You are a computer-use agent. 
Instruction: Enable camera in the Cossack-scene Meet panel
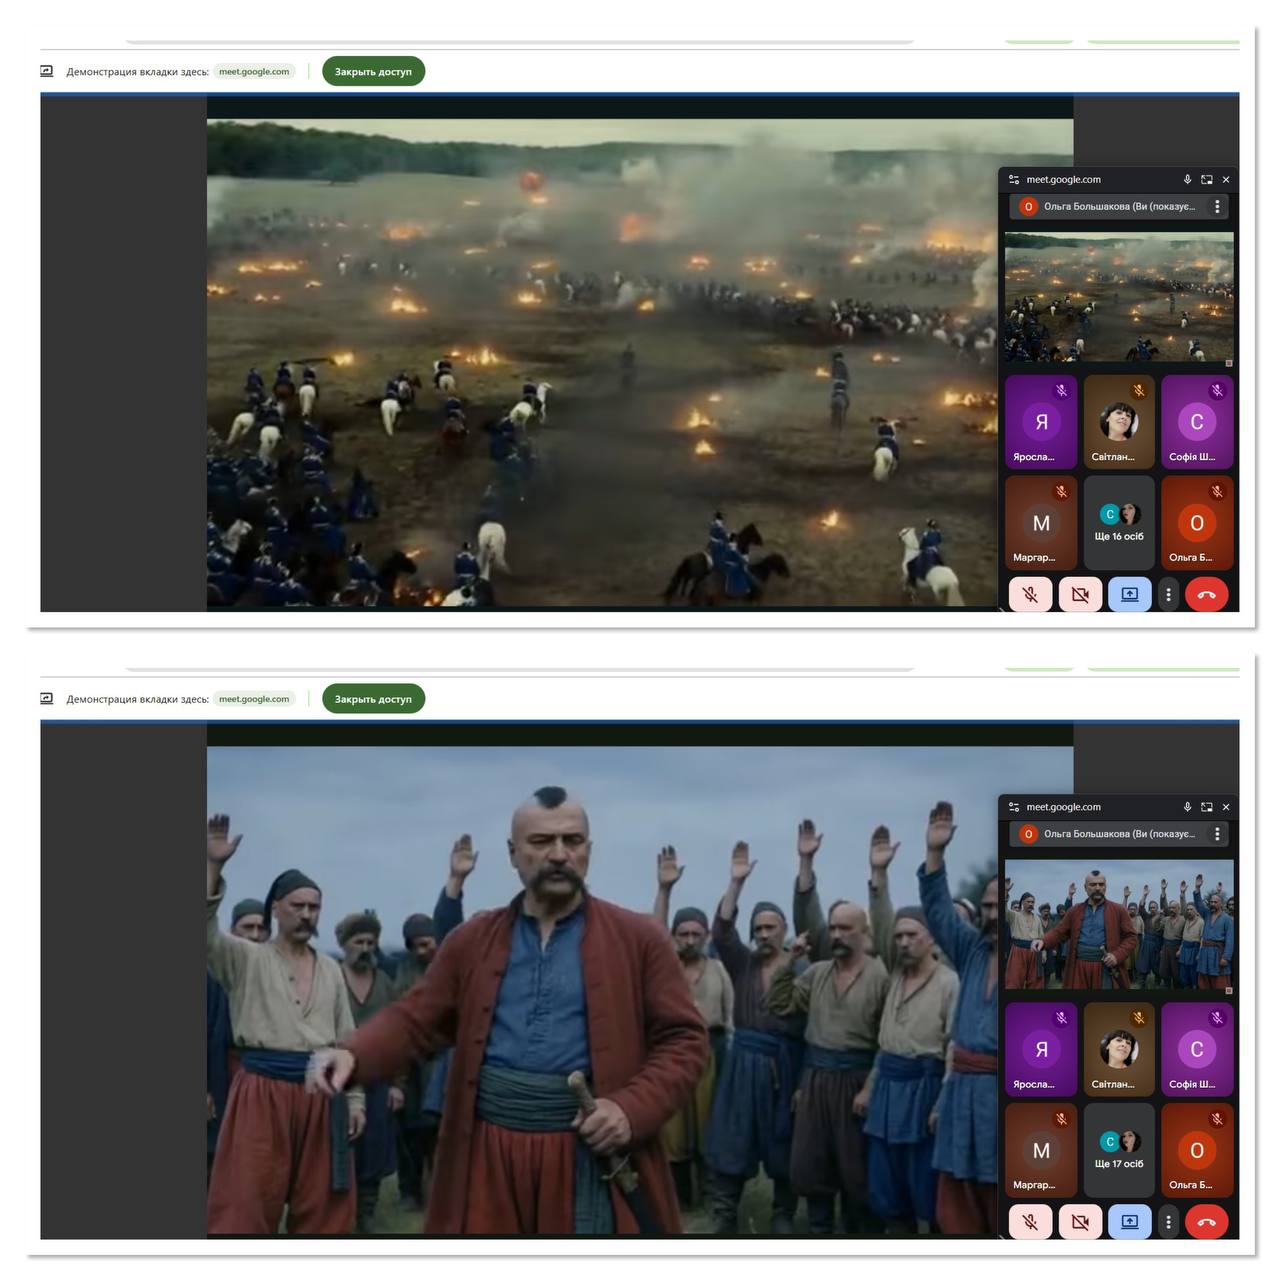[1080, 1221]
